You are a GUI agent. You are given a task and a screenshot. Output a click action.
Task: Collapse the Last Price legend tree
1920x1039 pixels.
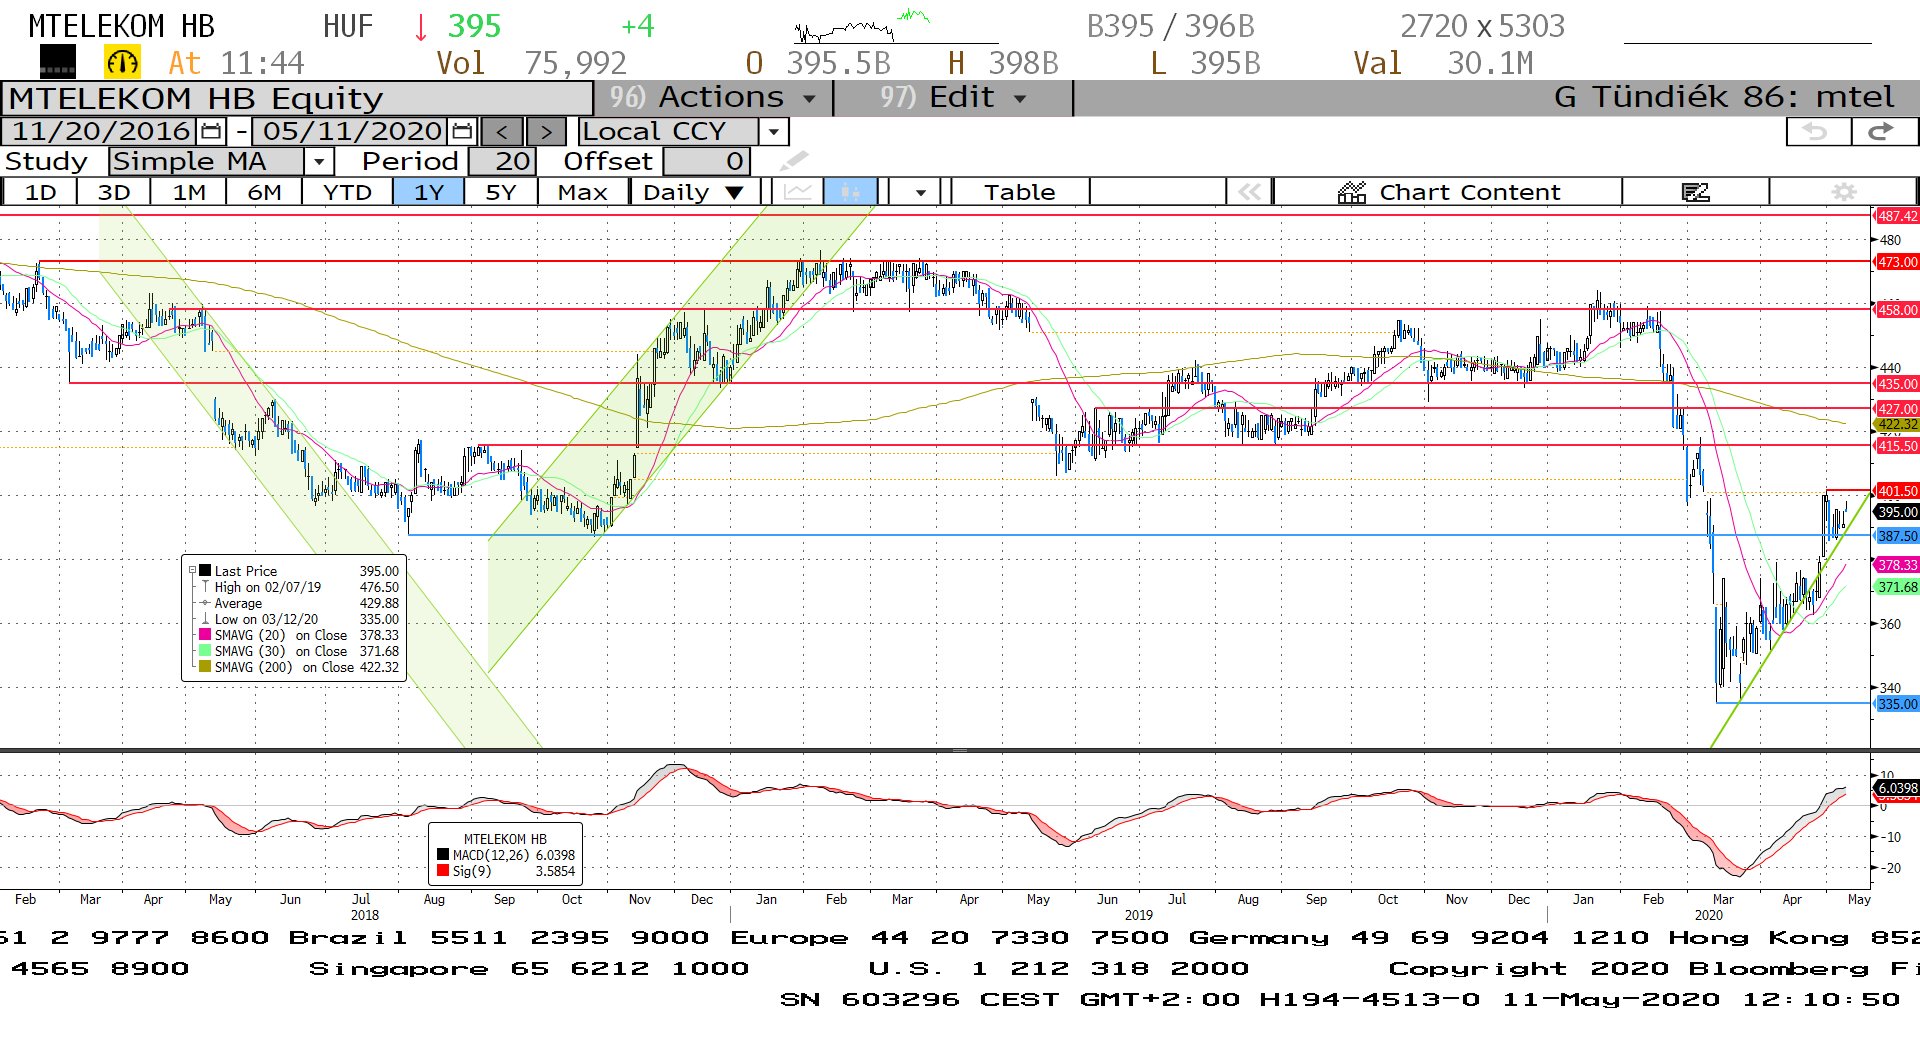pyautogui.click(x=192, y=570)
